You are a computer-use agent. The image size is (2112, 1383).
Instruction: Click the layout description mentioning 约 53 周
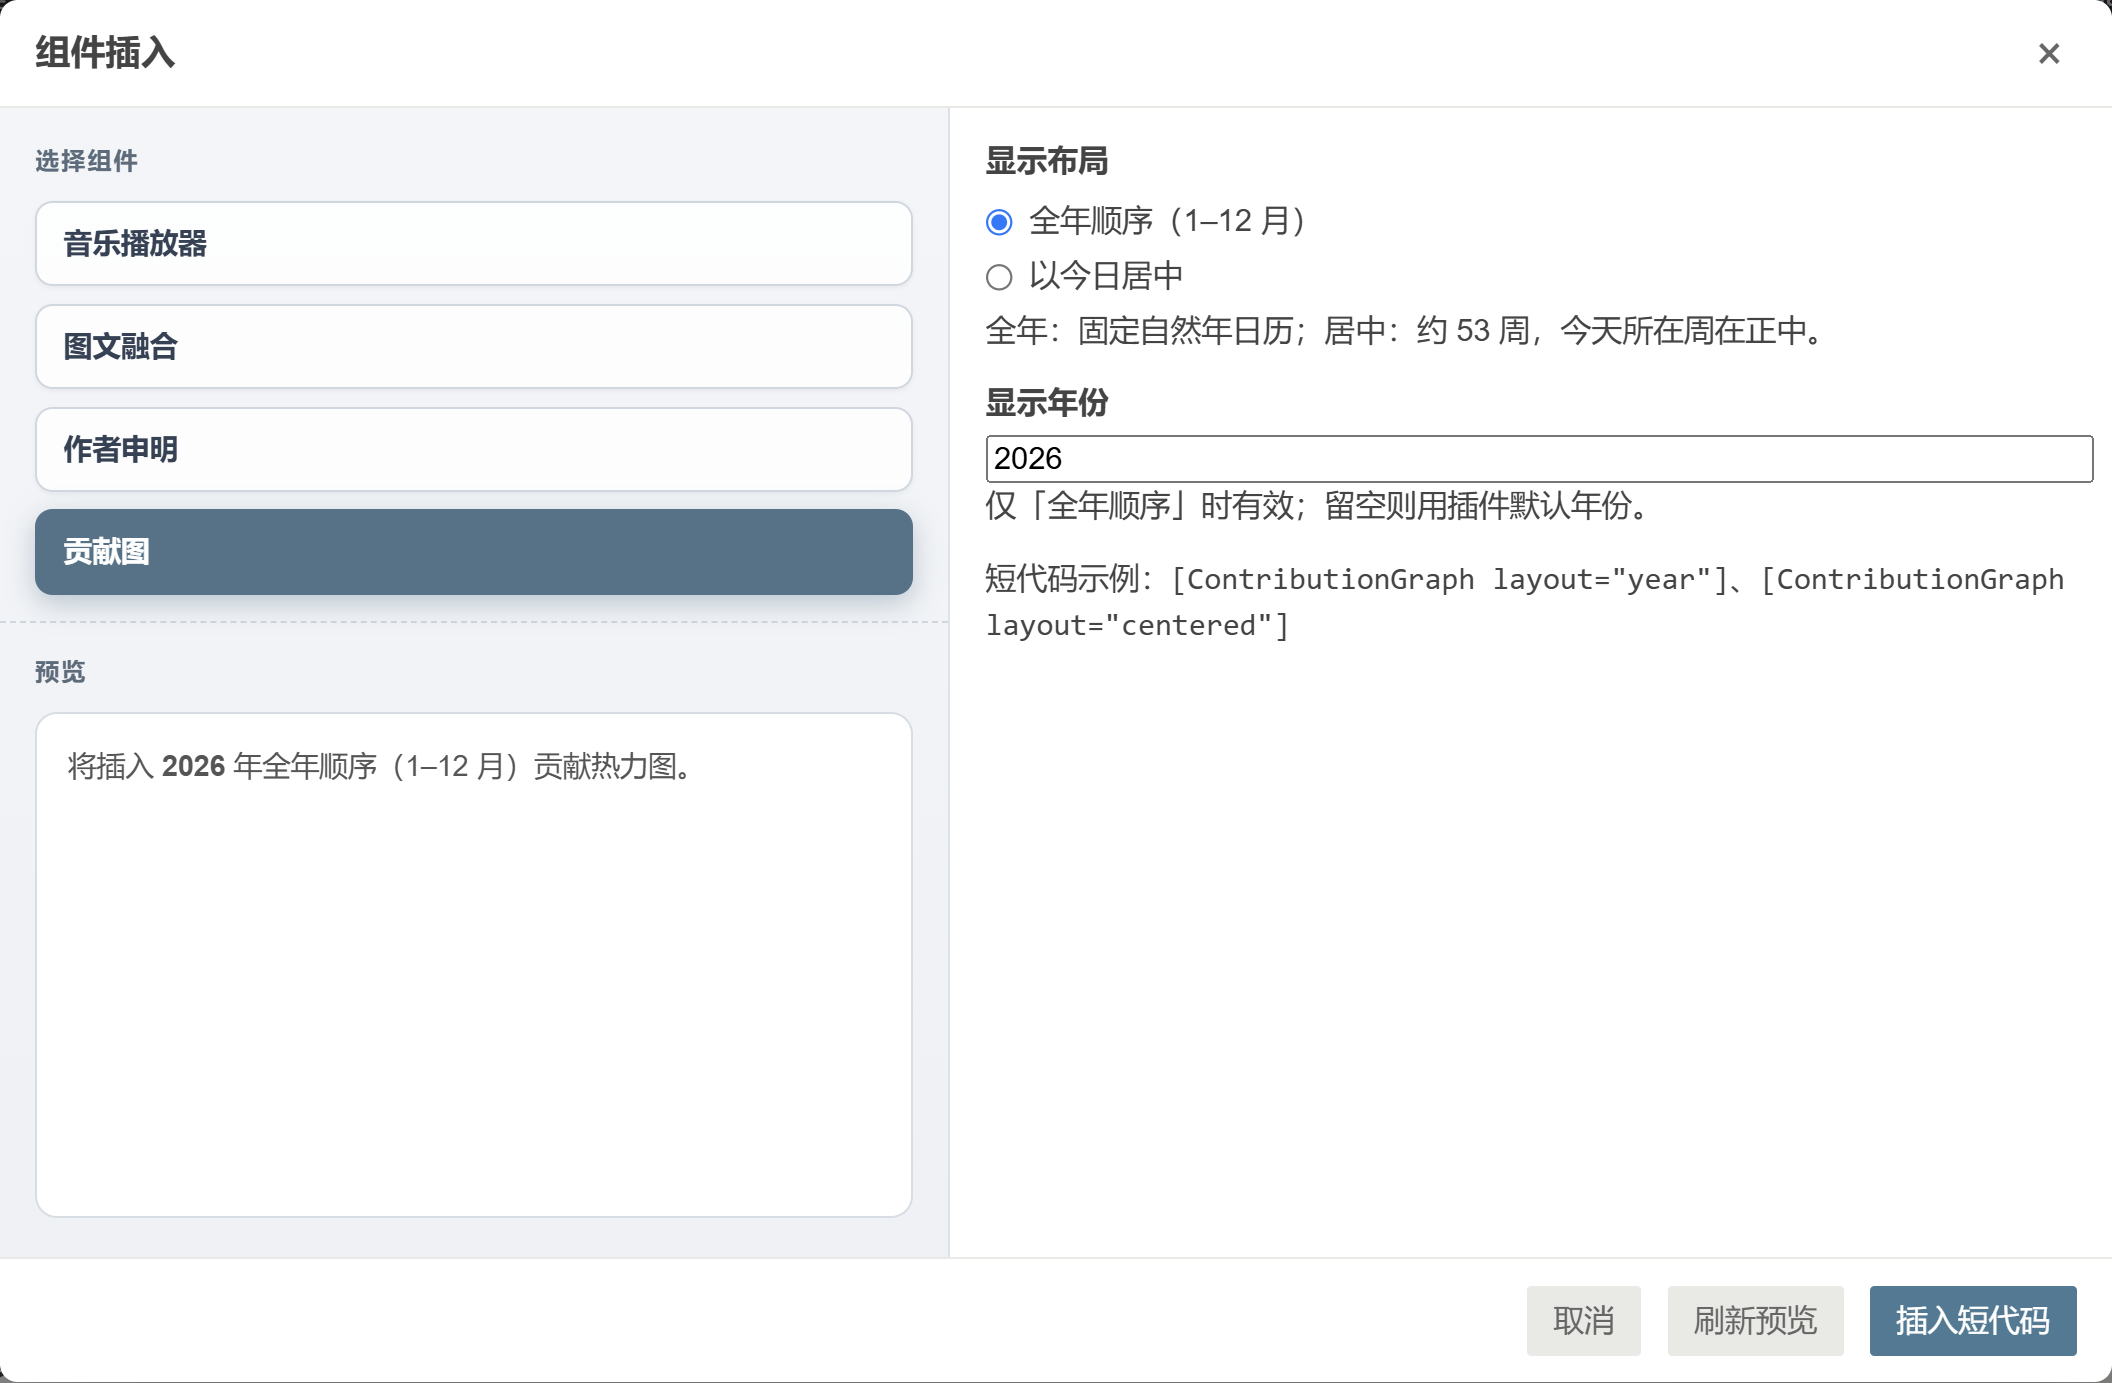click(x=1409, y=331)
